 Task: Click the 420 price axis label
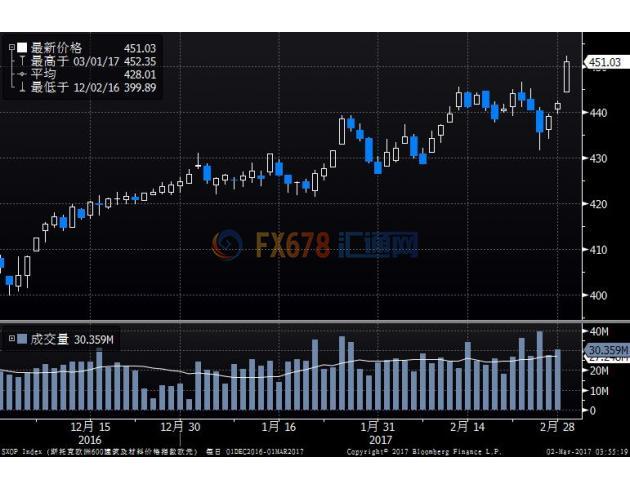[598, 204]
